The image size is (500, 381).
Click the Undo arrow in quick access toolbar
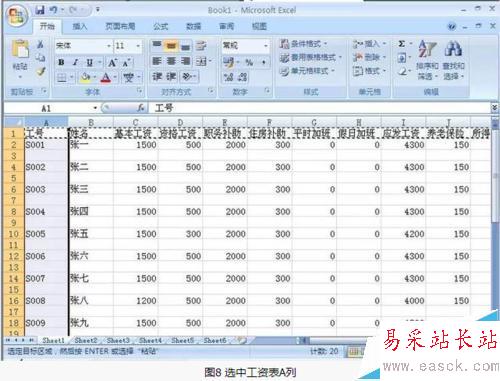54,10
